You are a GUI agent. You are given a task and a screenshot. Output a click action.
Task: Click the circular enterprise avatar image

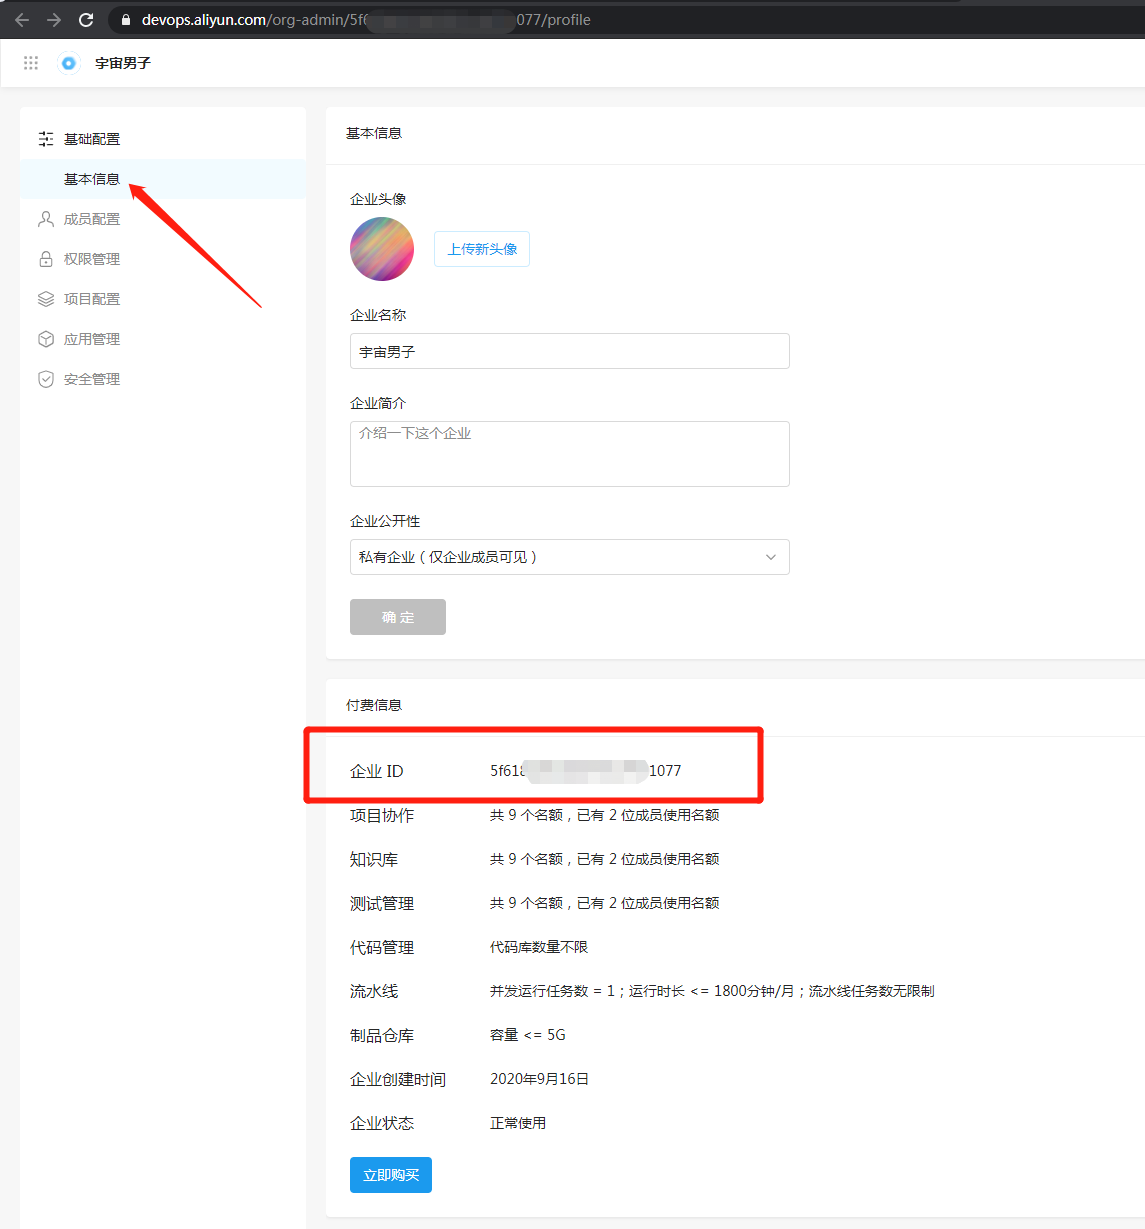click(381, 249)
